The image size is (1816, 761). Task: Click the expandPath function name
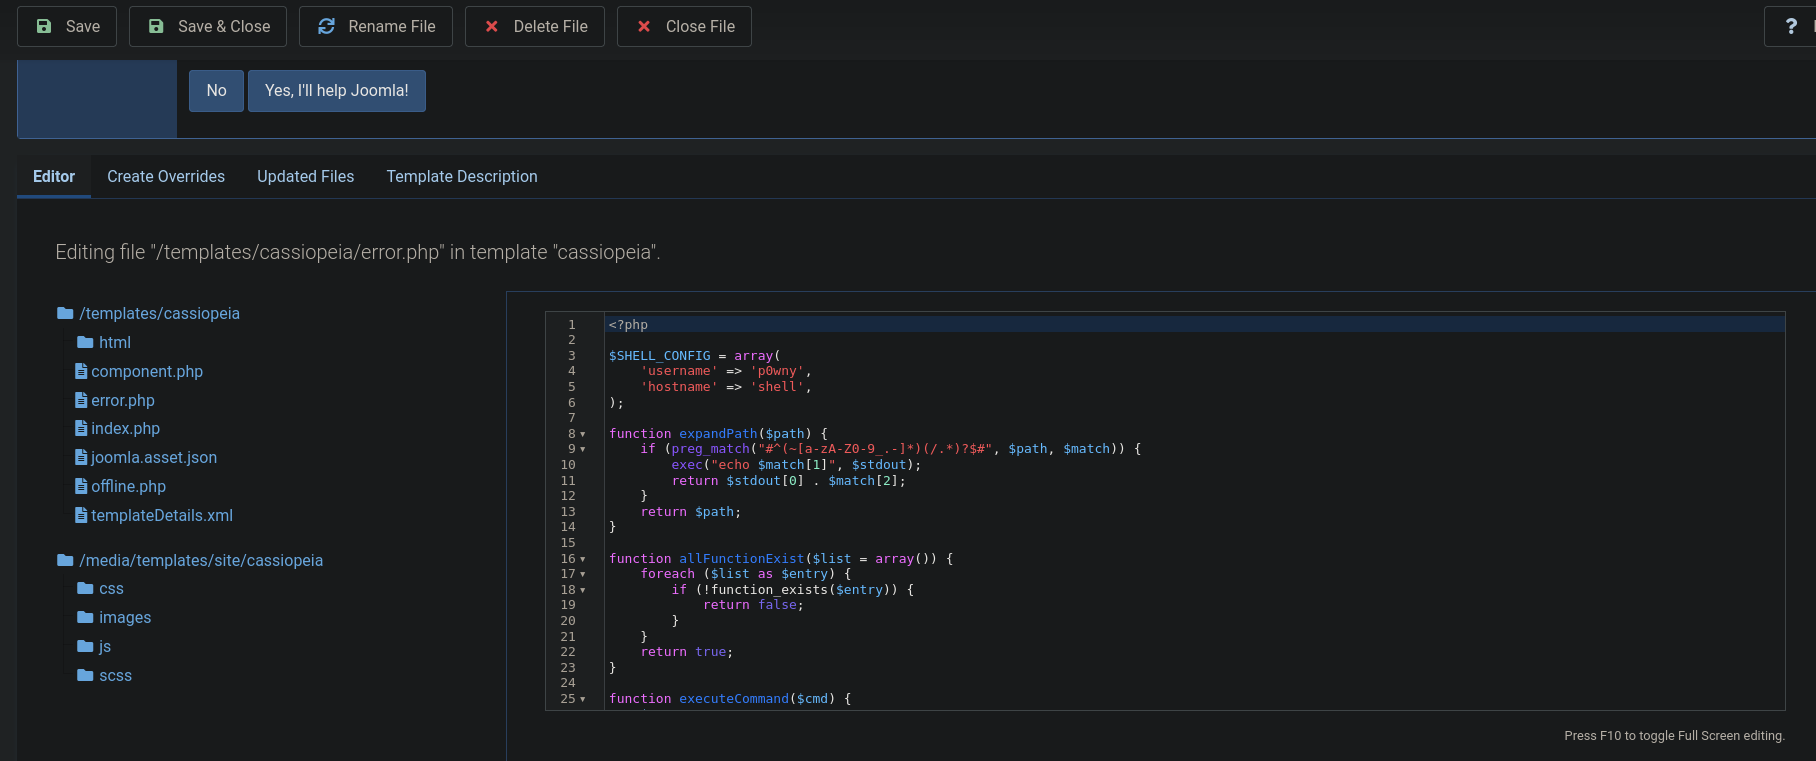point(718,434)
